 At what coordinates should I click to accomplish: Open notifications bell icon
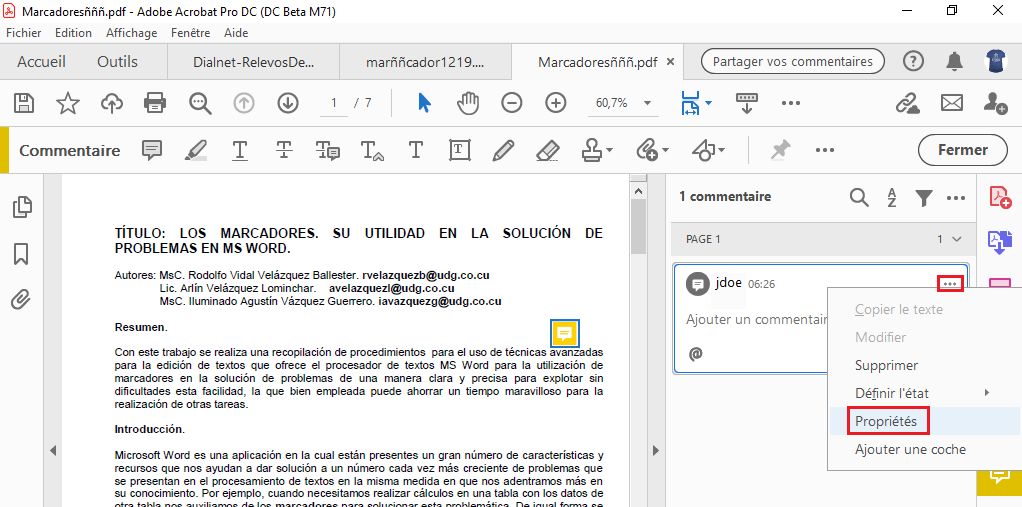pos(954,61)
